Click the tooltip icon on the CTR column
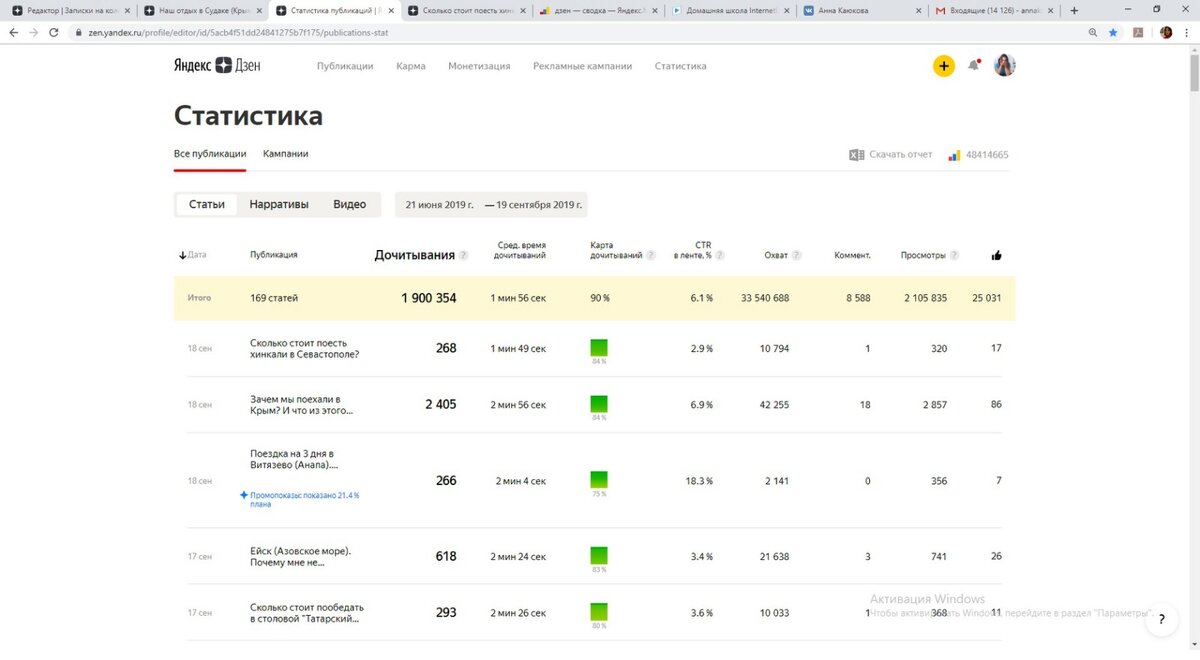Image resolution: width=1200 pixels, height=660 pixels. pyautogui.click(x=719, y=254)
